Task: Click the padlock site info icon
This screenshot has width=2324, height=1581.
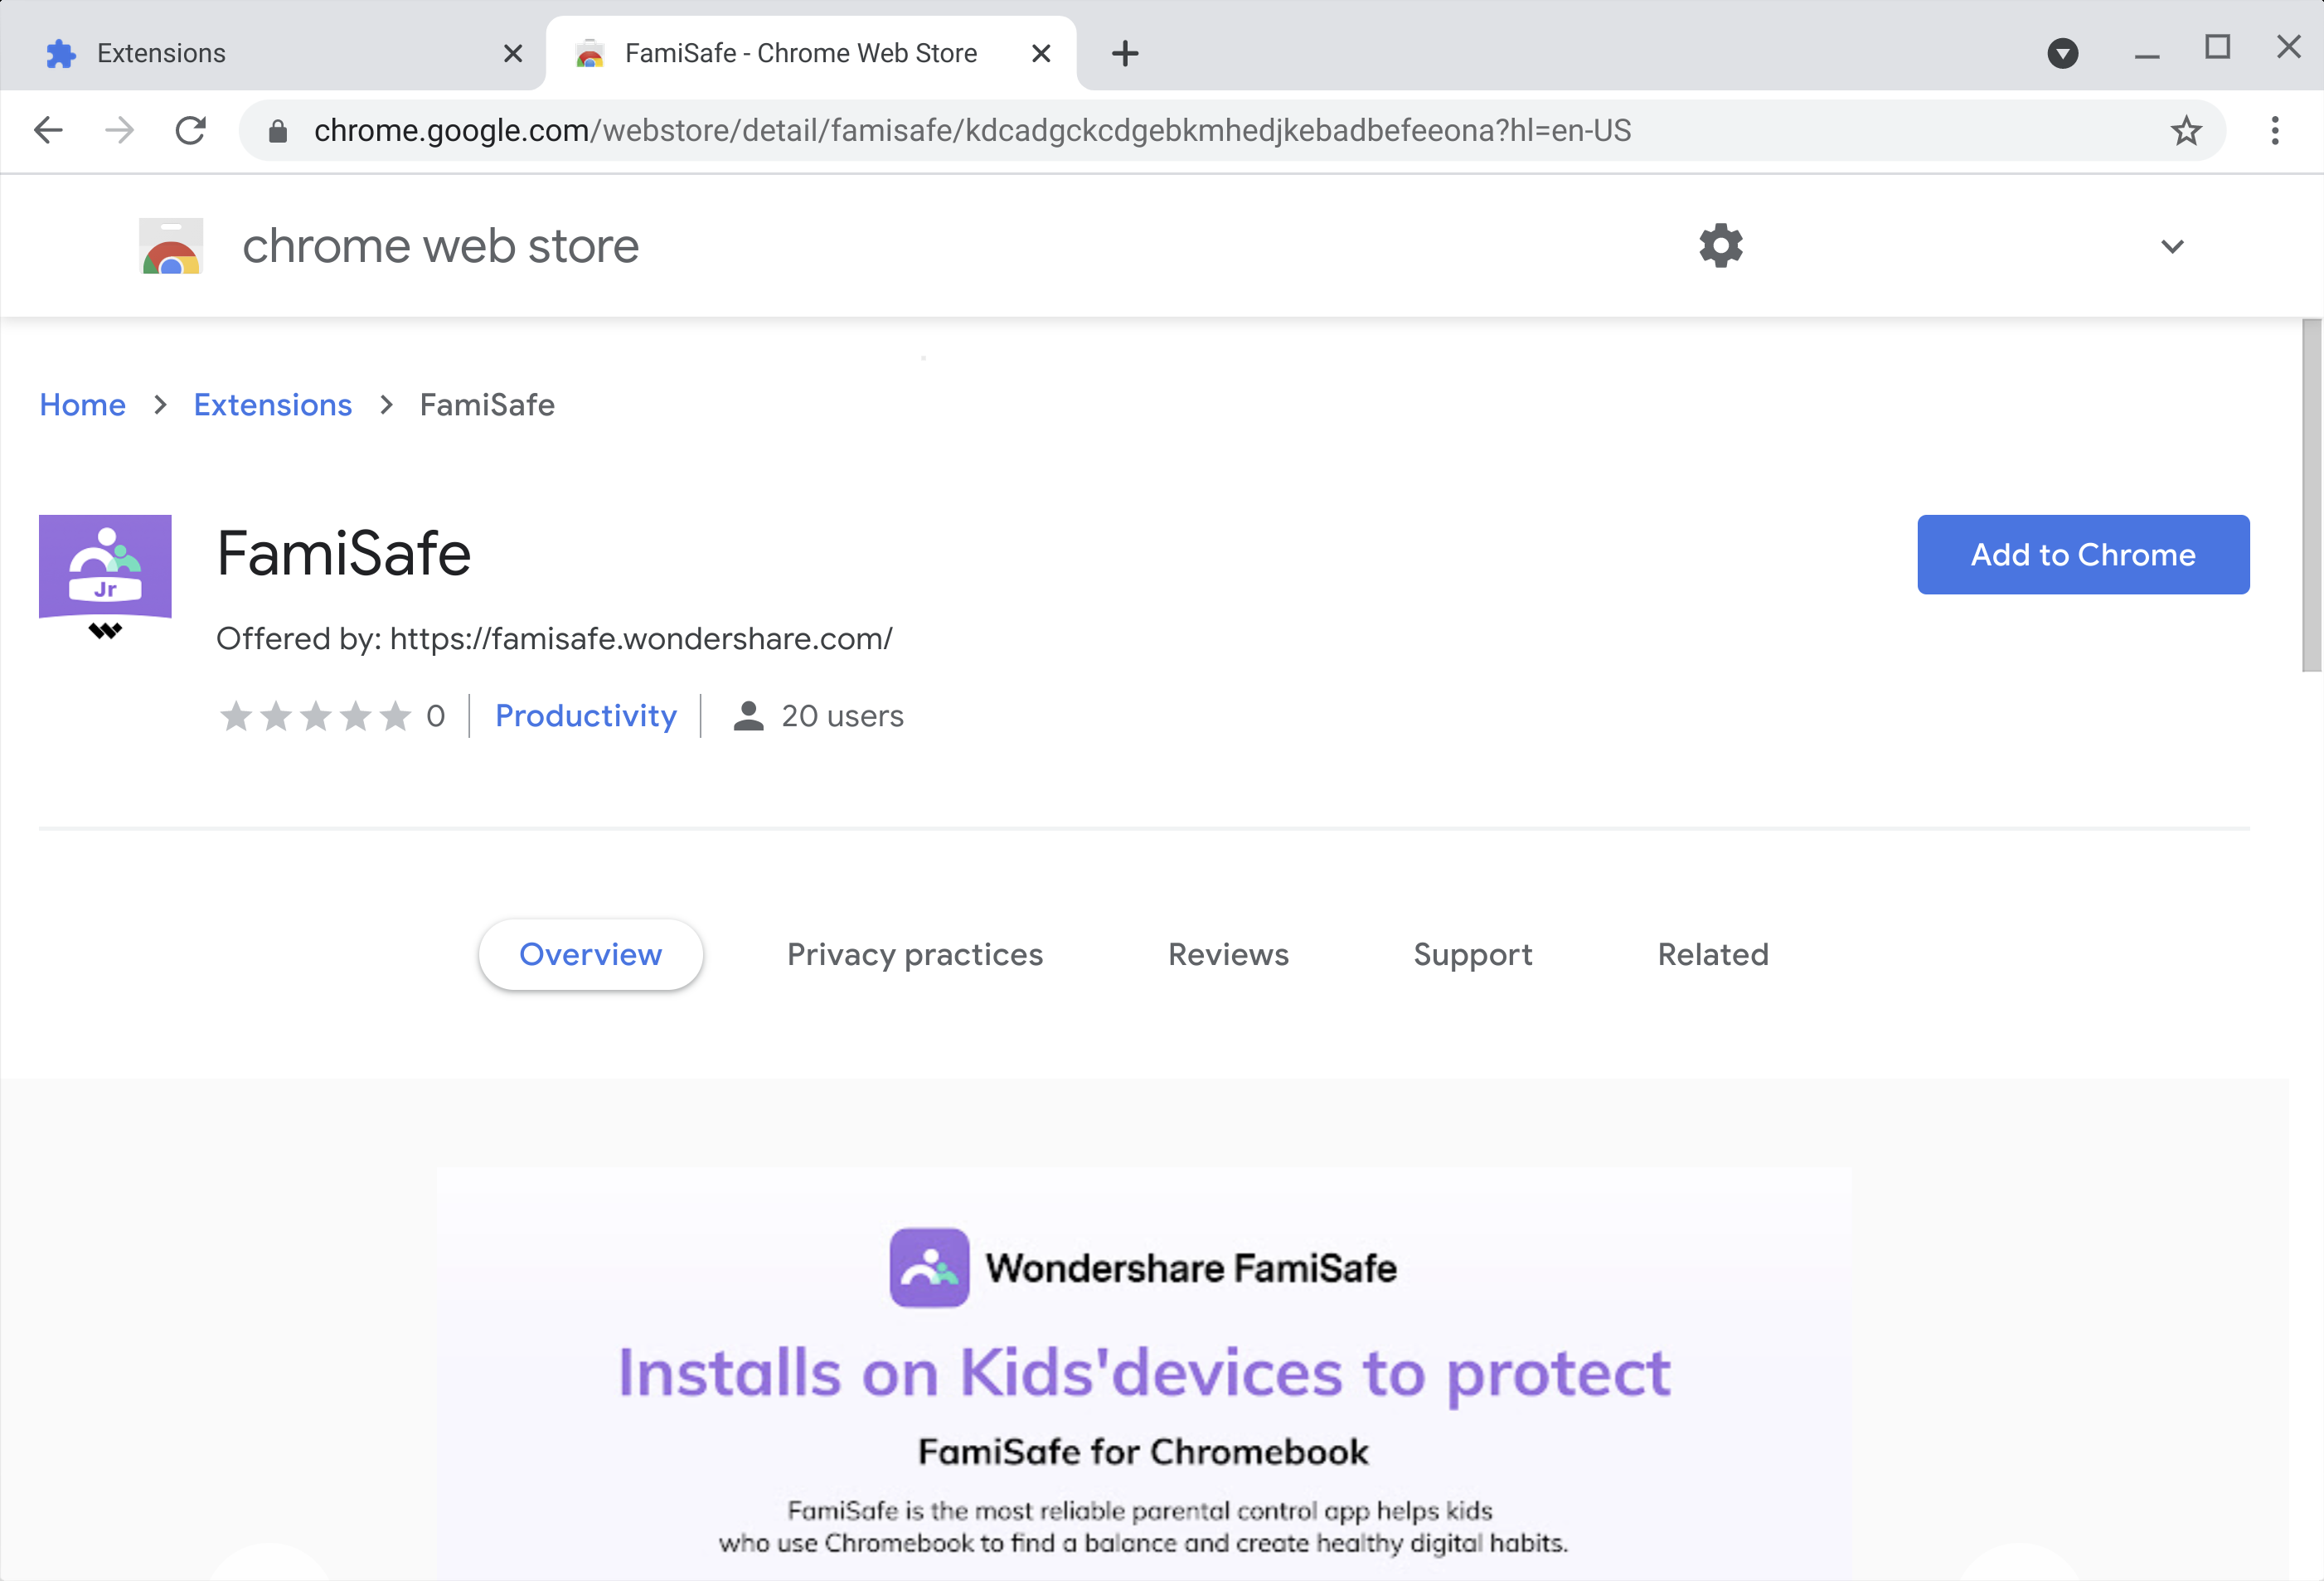Action: 278,131
